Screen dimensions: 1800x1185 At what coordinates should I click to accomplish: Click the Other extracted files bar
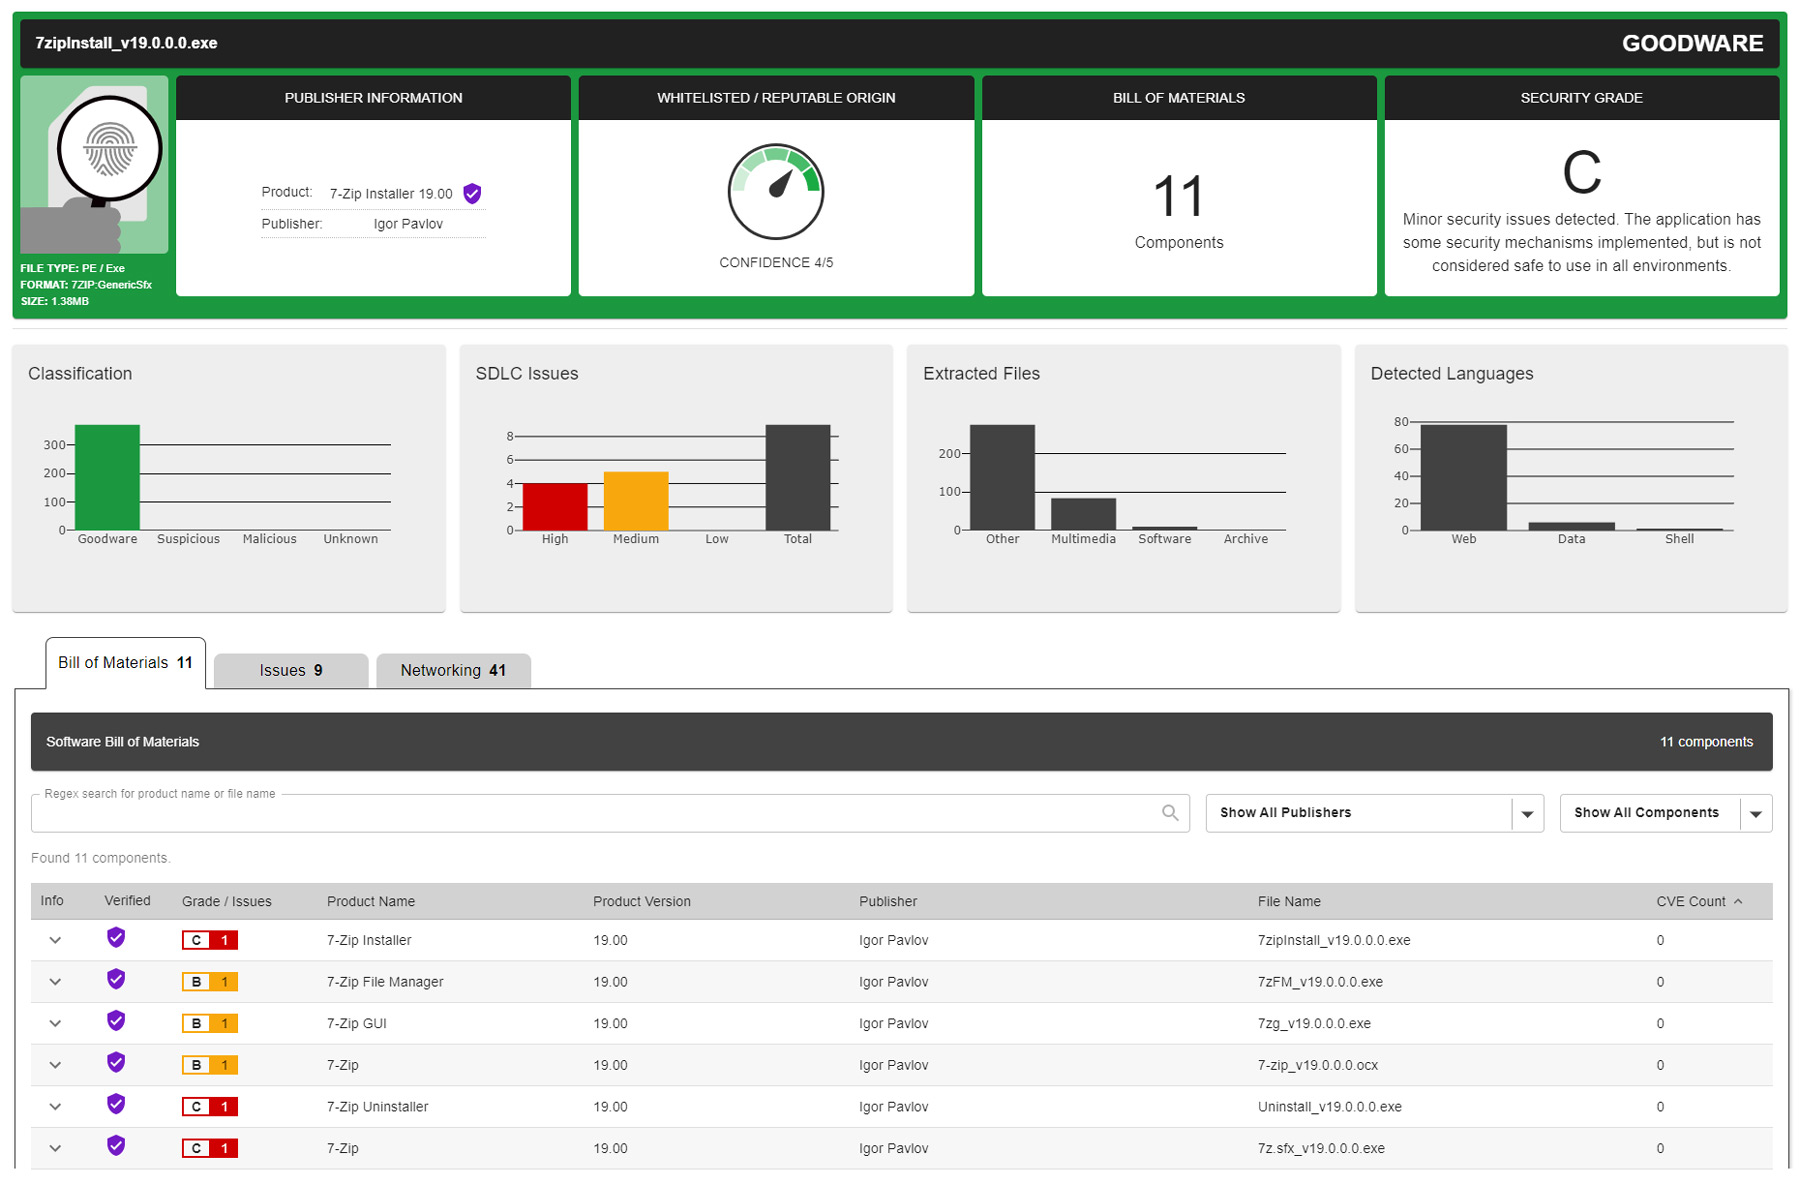coord(1002,477)
